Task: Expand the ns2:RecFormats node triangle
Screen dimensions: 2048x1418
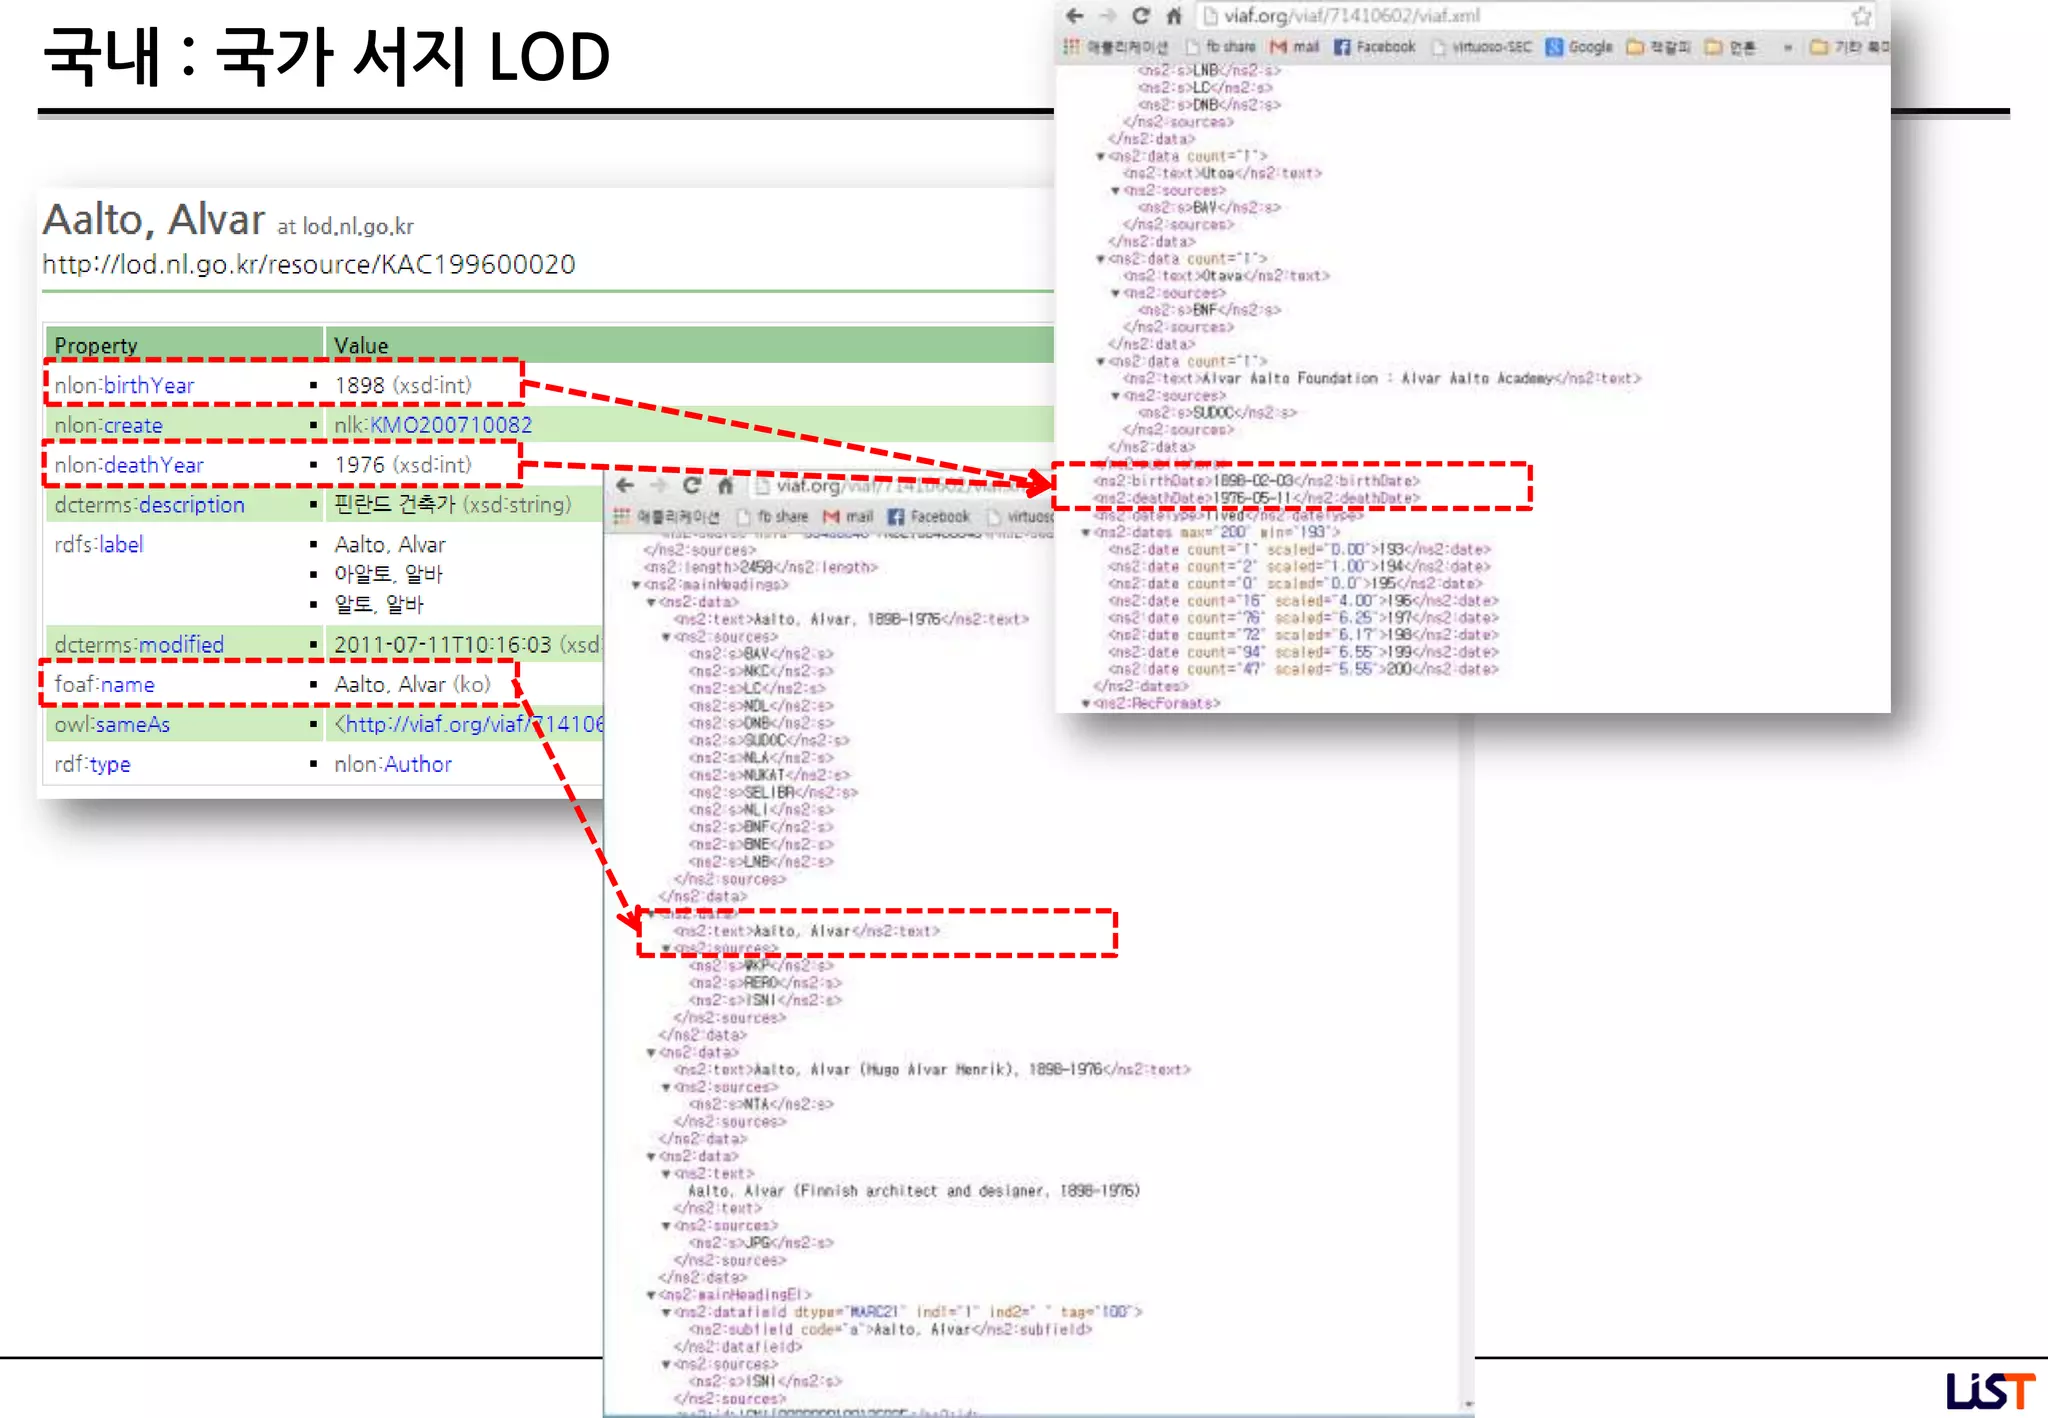Action: tap(1086, 704)
